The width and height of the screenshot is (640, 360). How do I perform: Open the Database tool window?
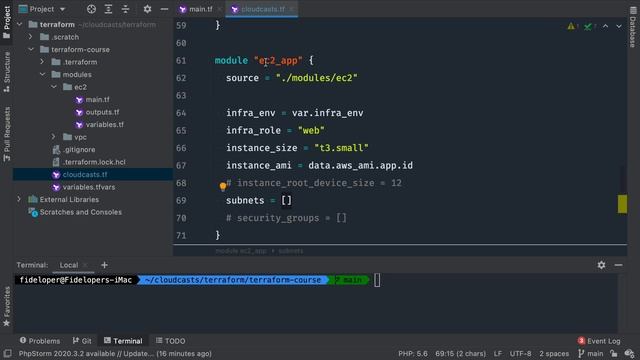[x=633, y=27]
